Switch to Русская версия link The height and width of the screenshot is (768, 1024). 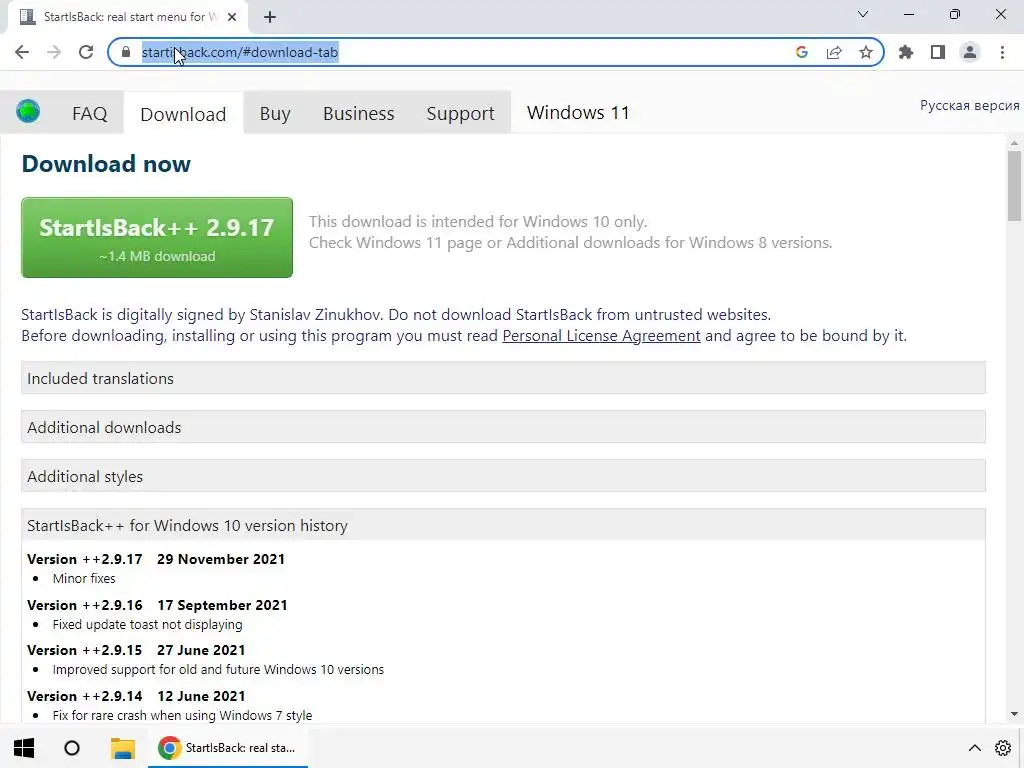tap(970, 106)
